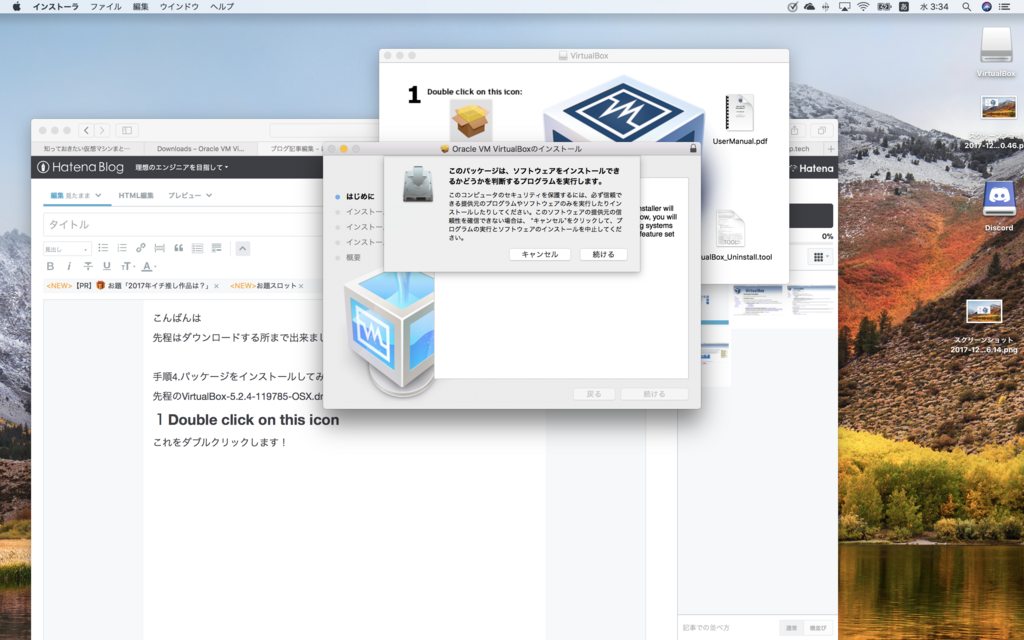Image resolution: width=1024 pixels, height=640 pixels.
Task: Select screenshot 2017-12...0.46.png thumbnail on desktop
Action: pos(999,107)
